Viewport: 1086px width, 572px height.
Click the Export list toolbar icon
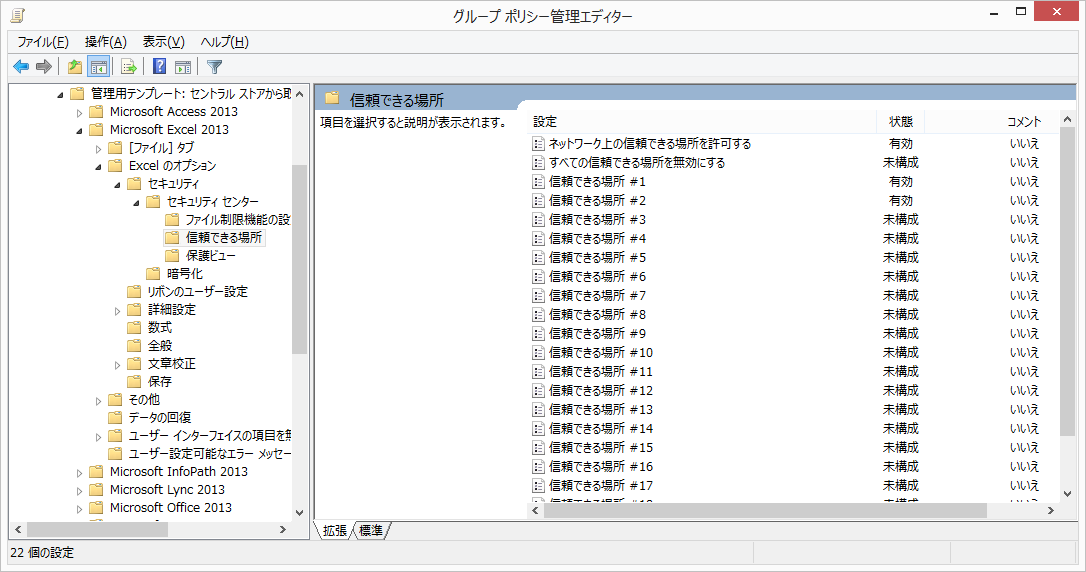(129, 66)
